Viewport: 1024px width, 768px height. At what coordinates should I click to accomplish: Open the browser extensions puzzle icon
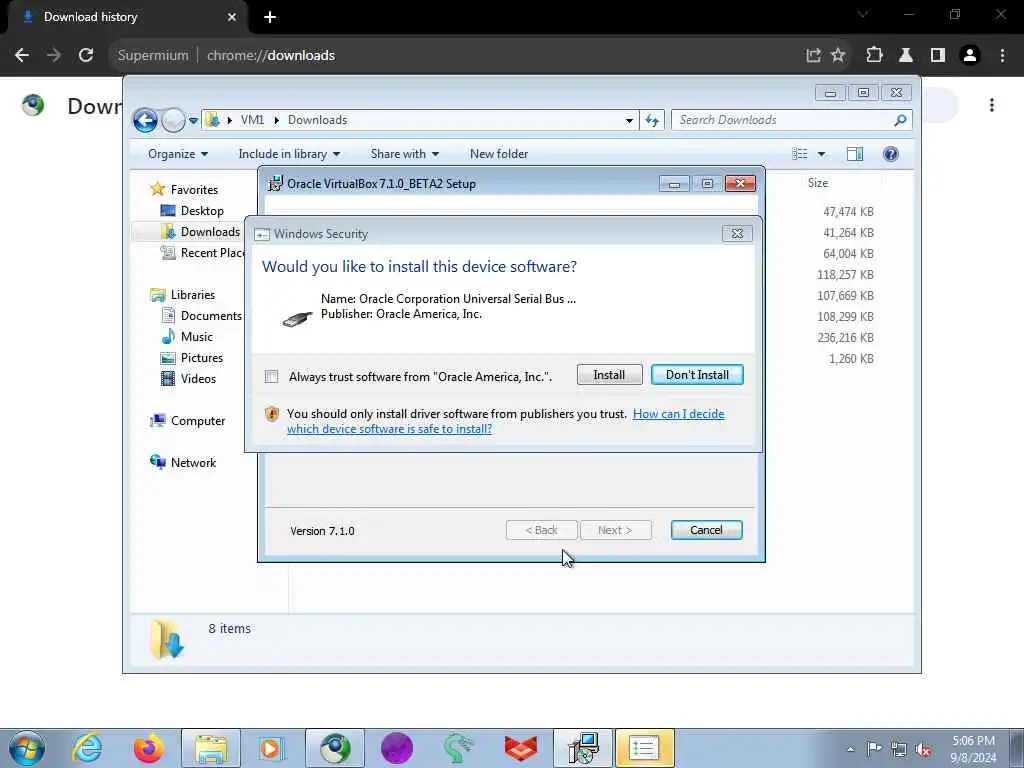click(874, 56)
